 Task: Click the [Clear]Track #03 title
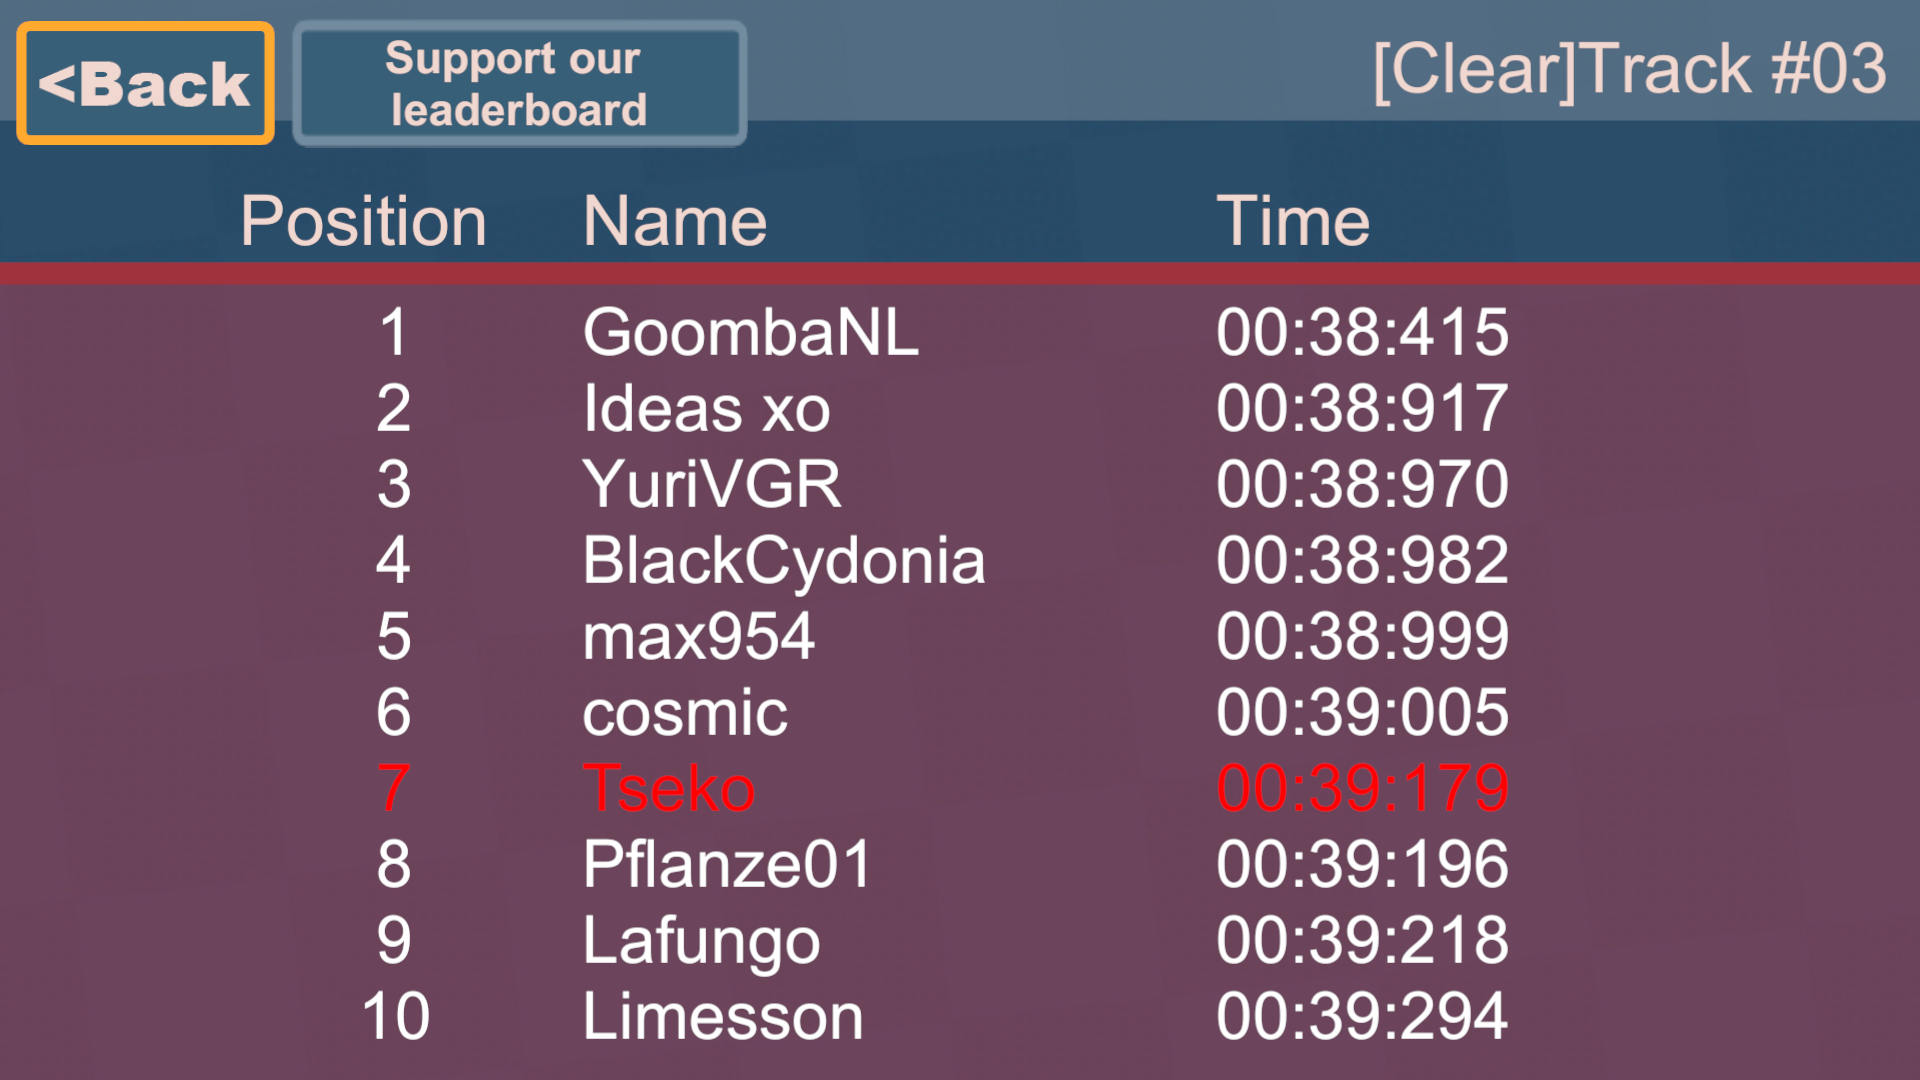click(1629, 69)
